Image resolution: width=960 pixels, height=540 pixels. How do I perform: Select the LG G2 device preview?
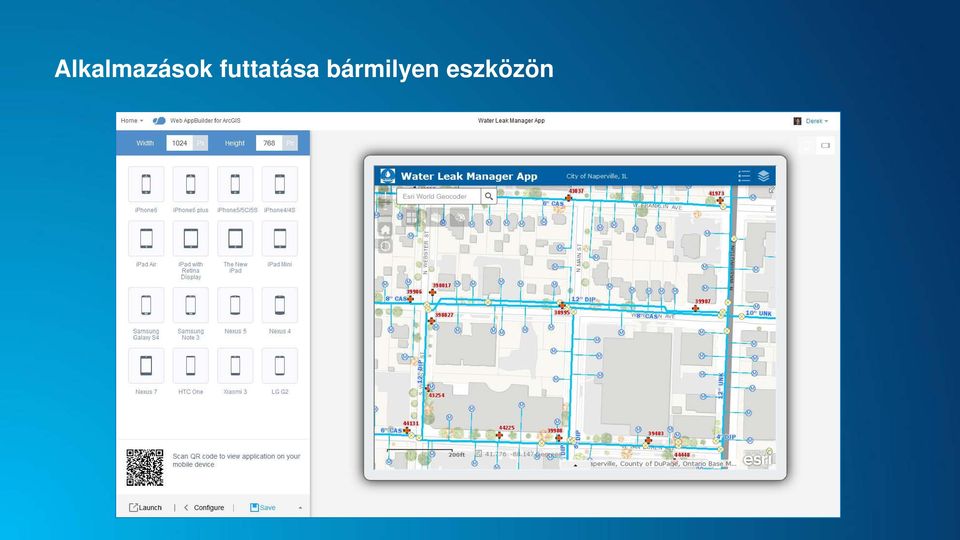[x=280, y=366]
